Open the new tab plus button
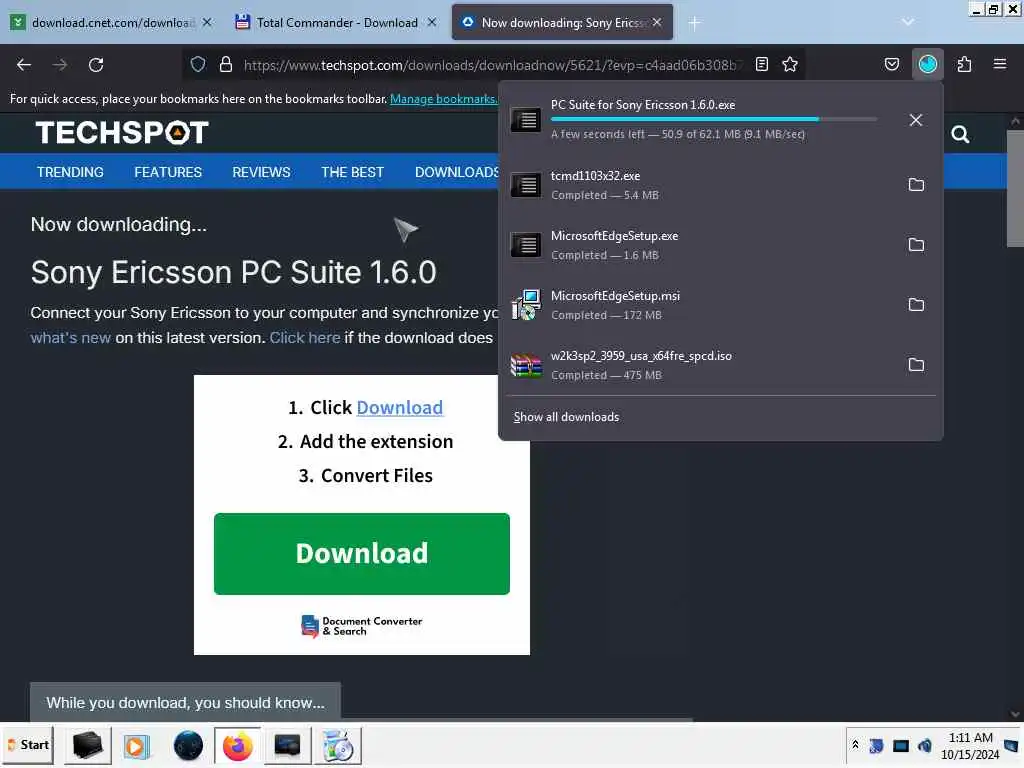 click(x=694, y=23)
